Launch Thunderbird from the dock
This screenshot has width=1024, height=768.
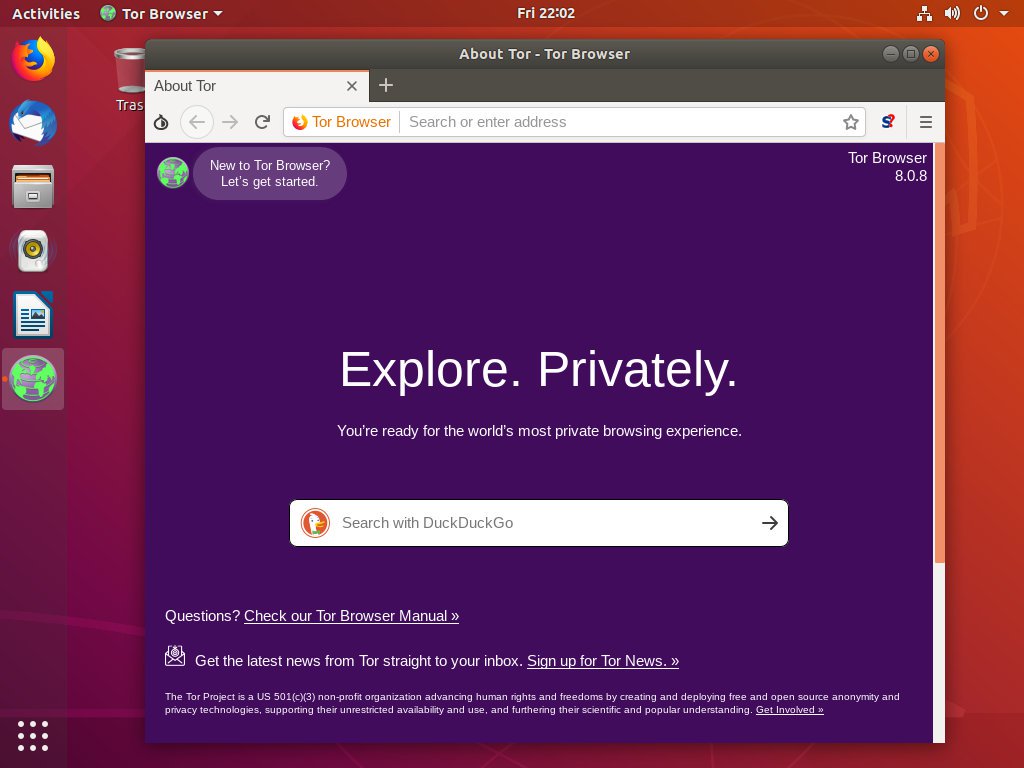pyautogui.click(x=33, y=123)
